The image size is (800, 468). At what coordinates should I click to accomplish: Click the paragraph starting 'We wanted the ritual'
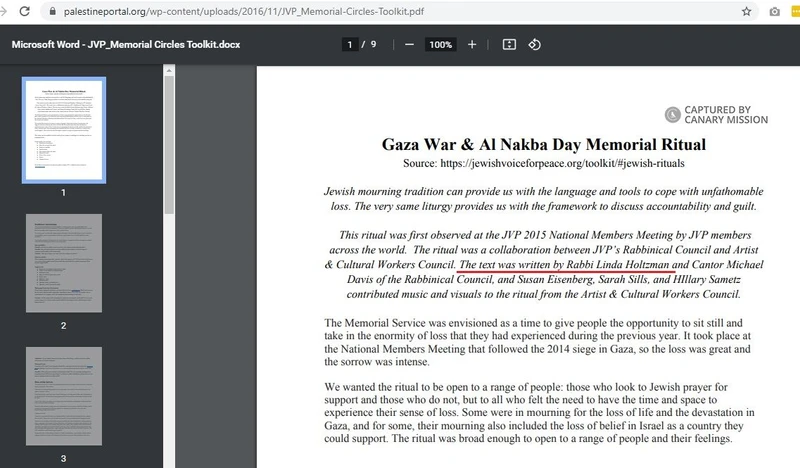point(539,412)
